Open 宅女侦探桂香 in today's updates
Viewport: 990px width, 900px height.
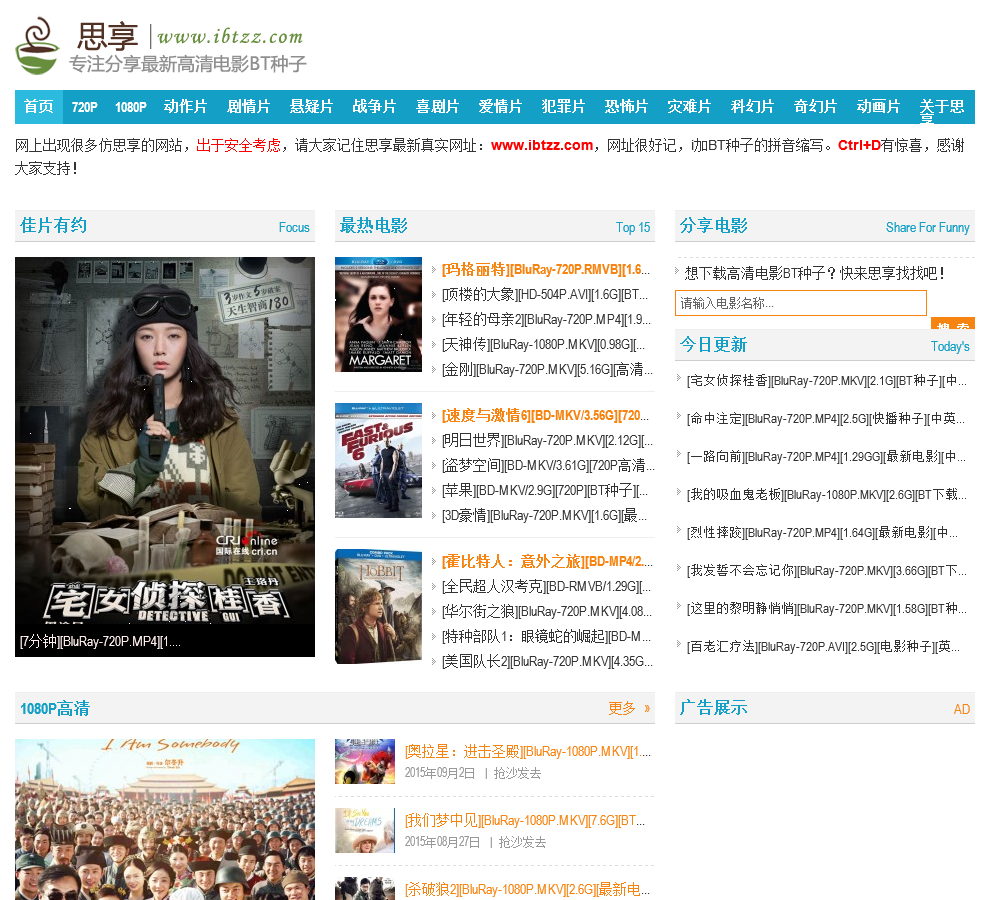coord(826,380)
